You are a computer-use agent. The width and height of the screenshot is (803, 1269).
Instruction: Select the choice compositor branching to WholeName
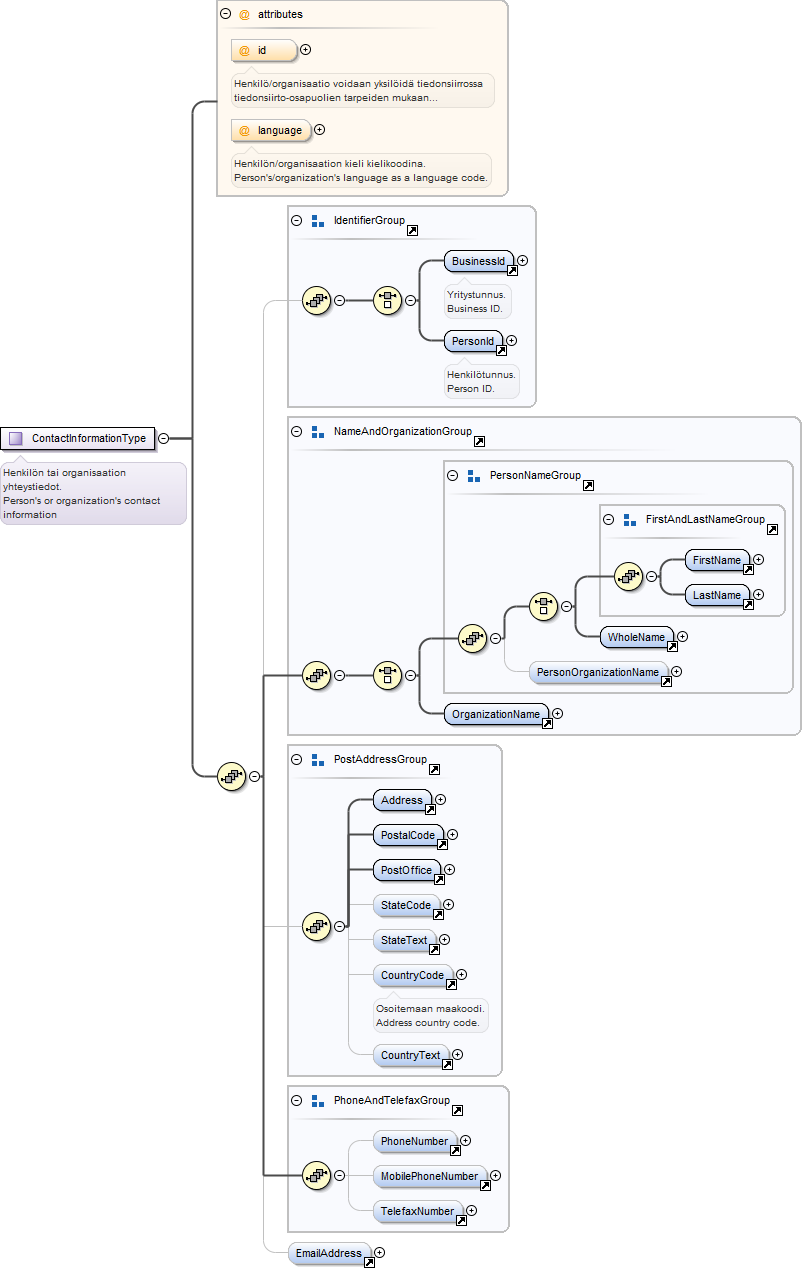pos(544,606)
